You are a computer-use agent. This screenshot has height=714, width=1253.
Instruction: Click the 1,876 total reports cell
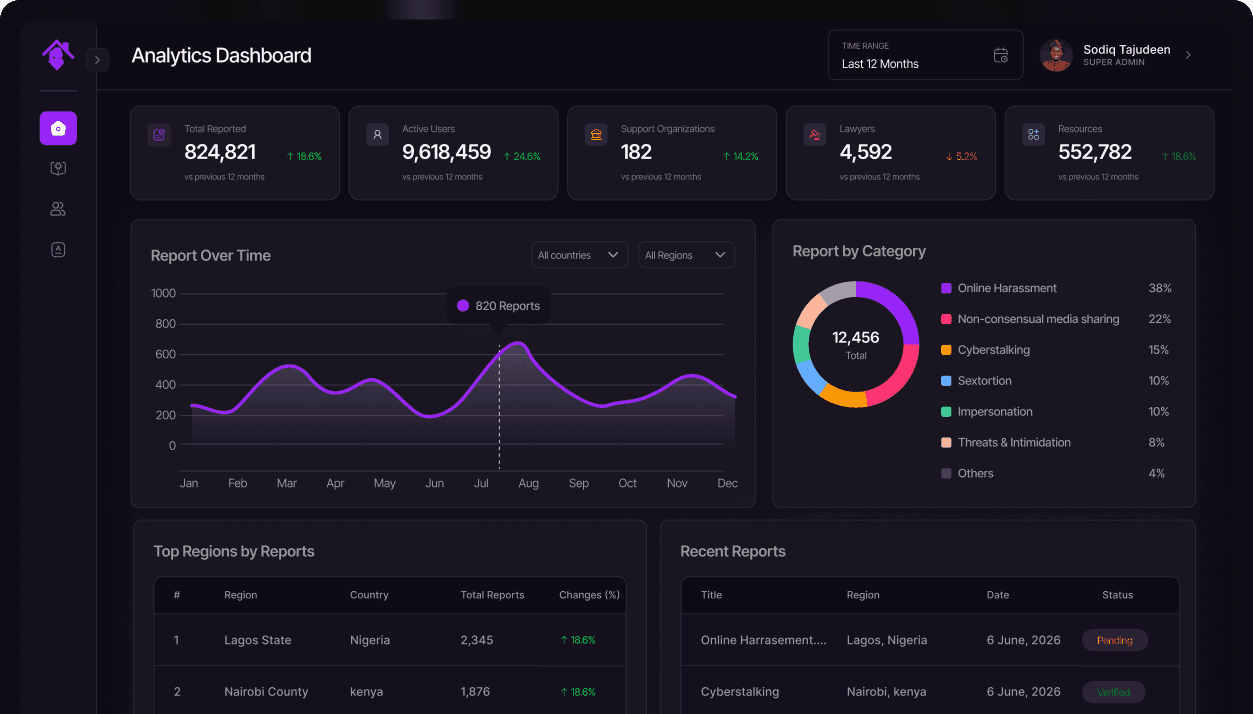(x=476, y=692)
